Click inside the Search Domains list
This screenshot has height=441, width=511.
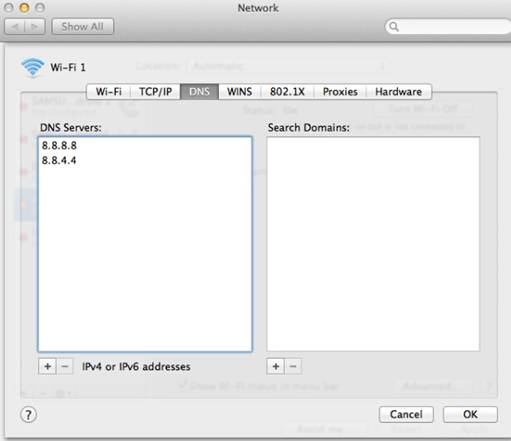[x=373, y=244]
